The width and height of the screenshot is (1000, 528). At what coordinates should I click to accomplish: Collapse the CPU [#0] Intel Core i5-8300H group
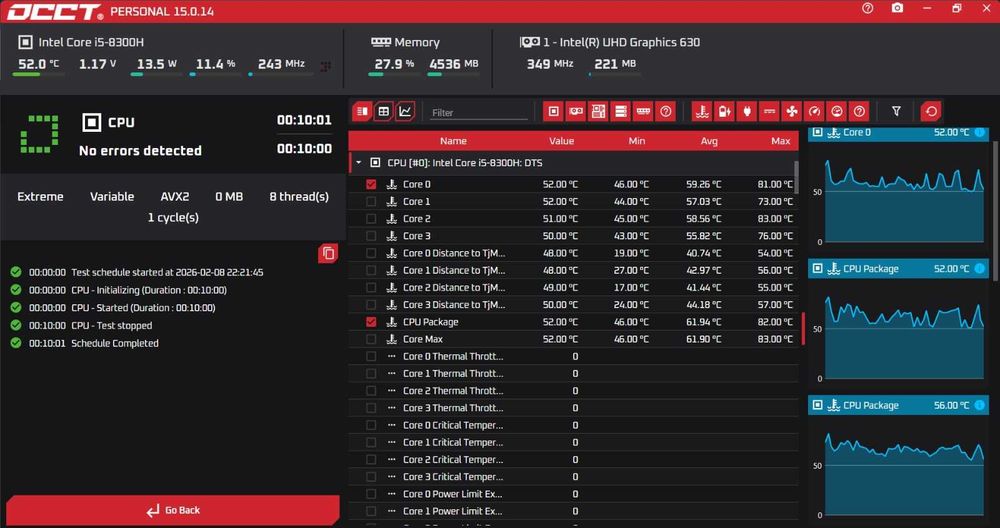358,163
